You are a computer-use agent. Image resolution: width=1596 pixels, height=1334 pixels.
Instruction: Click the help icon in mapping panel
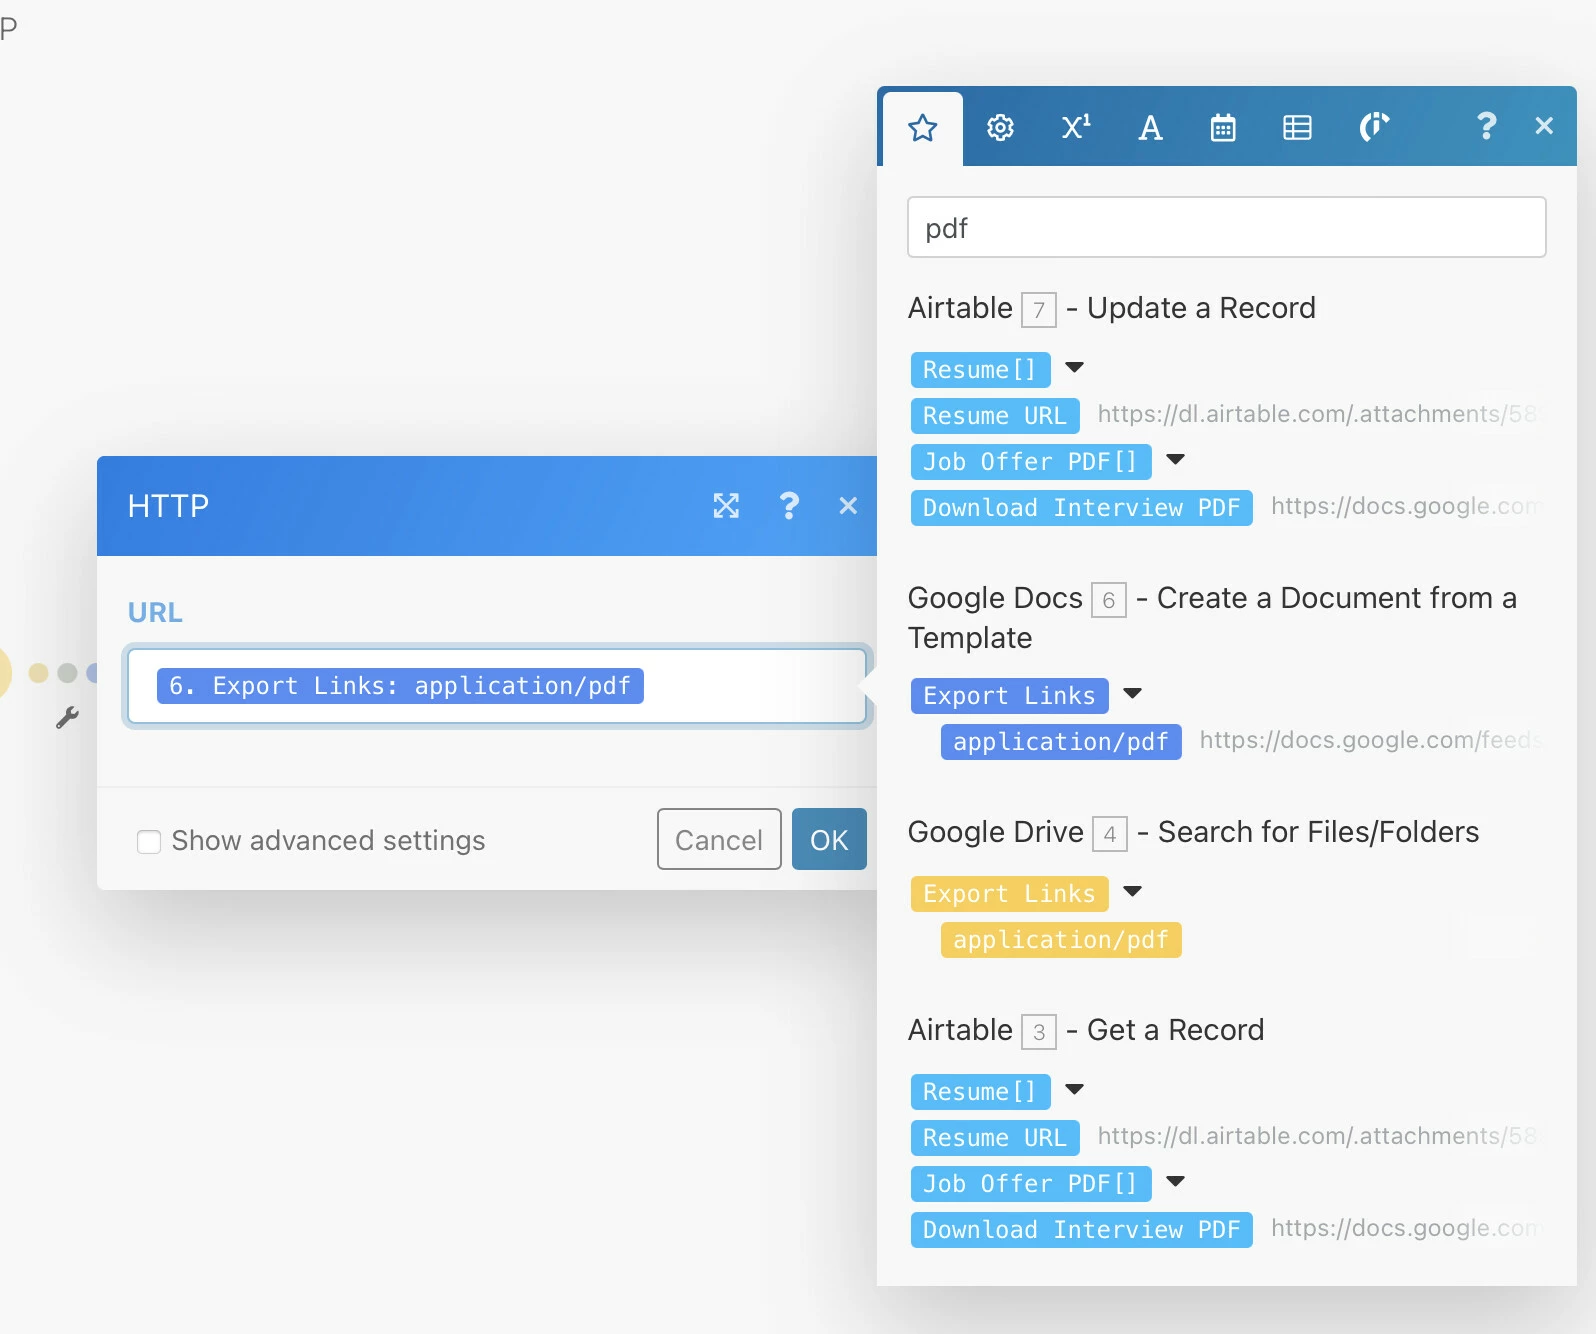[1486, 126]
